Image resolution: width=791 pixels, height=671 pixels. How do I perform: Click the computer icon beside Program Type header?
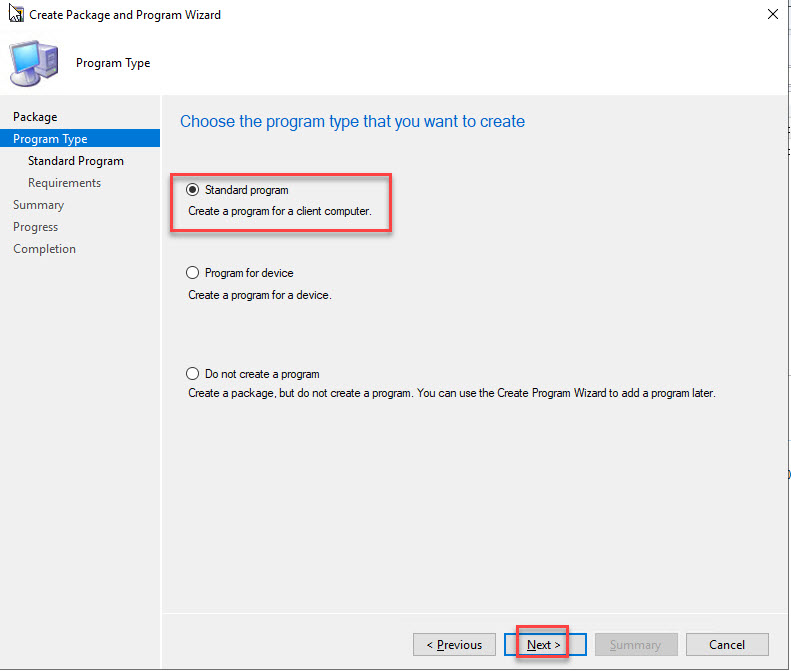(34, 63)
